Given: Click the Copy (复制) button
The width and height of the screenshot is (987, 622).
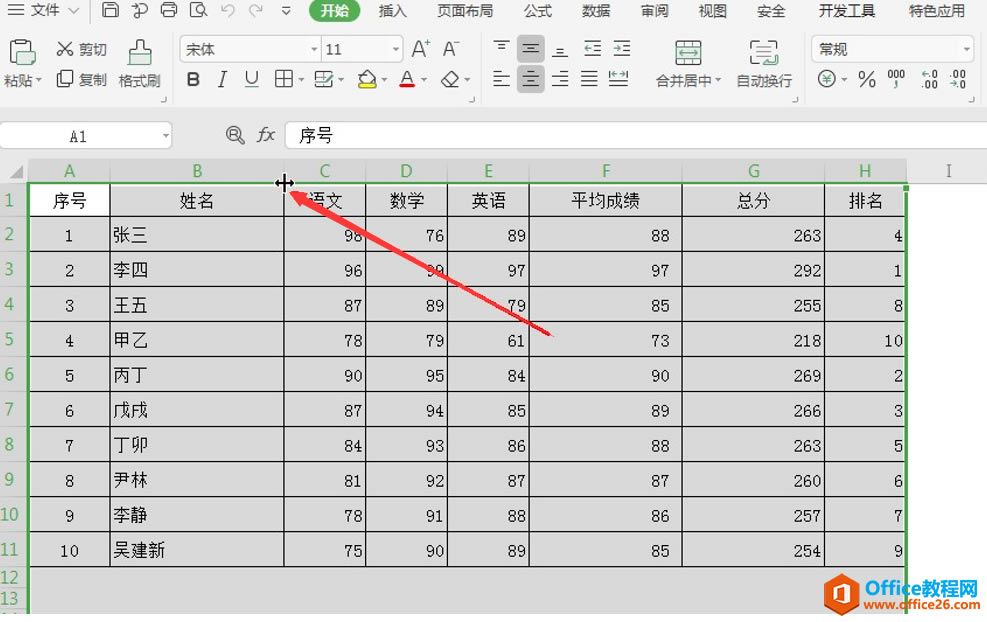Looking at the screenshot, I should pos(82,79).
